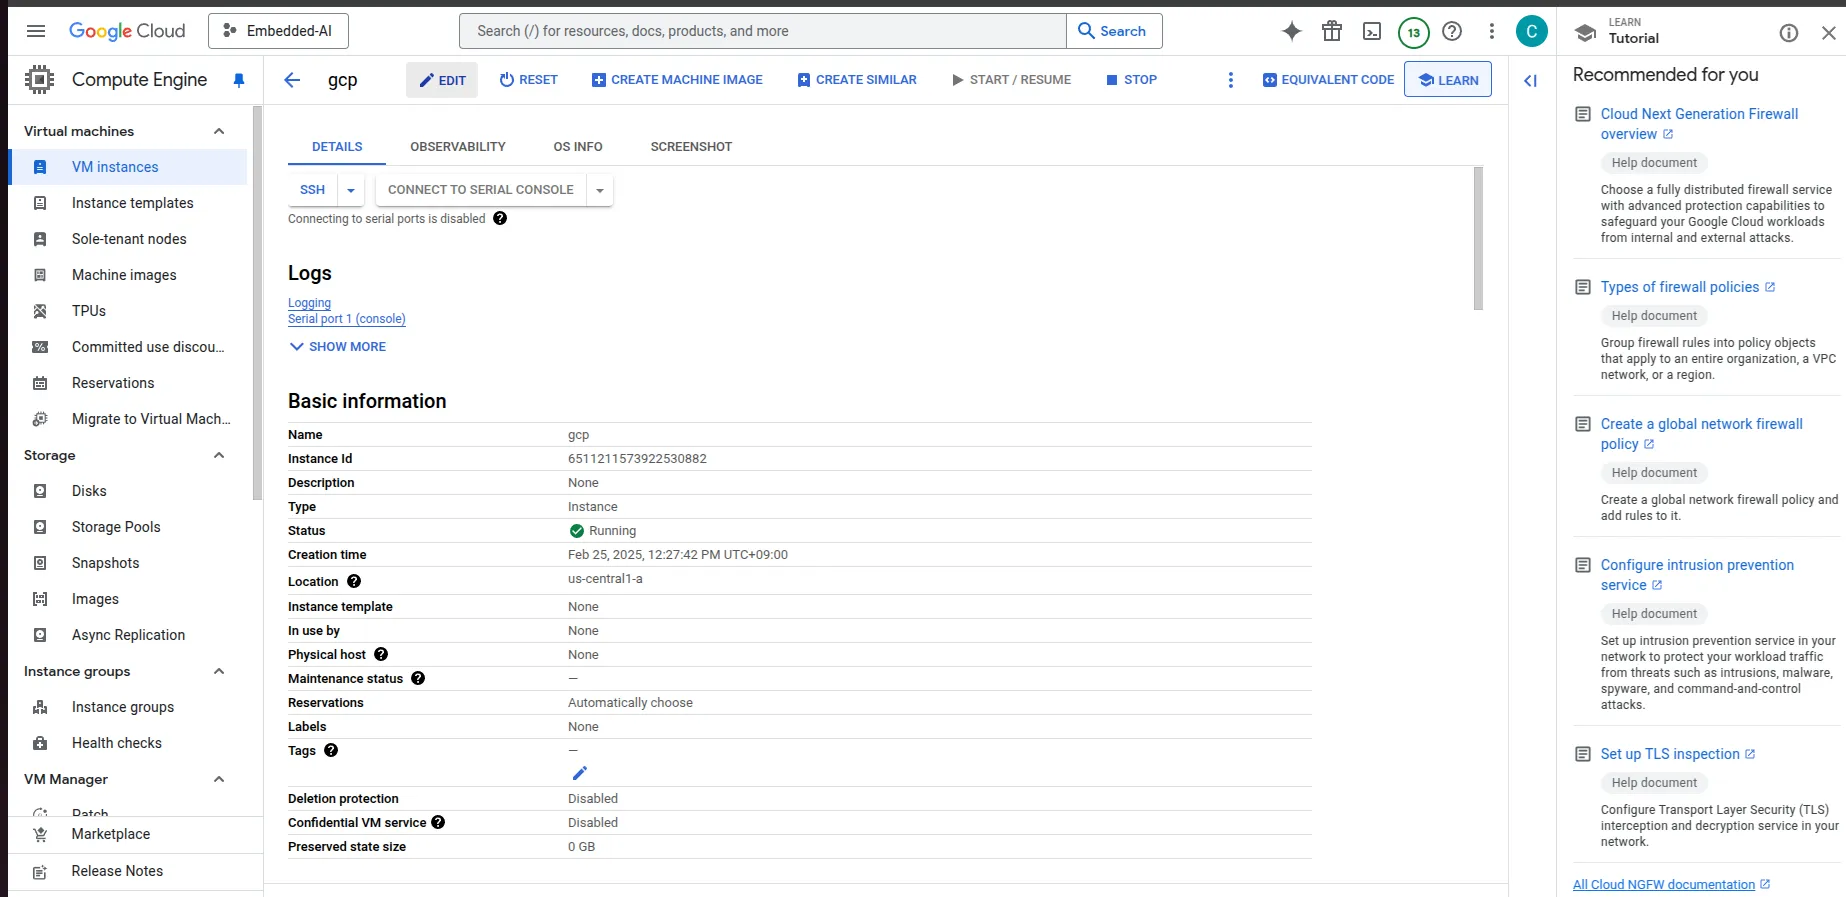The width and height of the screenshot is (1846, 897).
Task: Show help tooltip for Confidential VM service
Action: pos(438,822)
